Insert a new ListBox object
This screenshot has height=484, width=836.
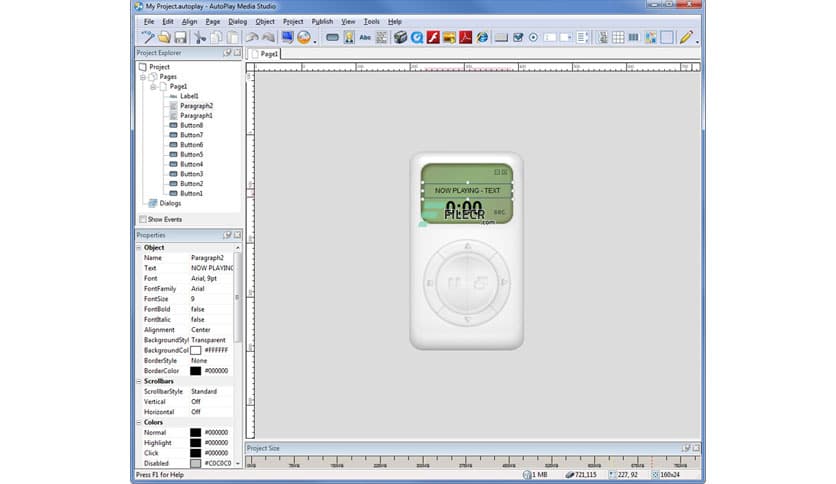coord(582,37)
